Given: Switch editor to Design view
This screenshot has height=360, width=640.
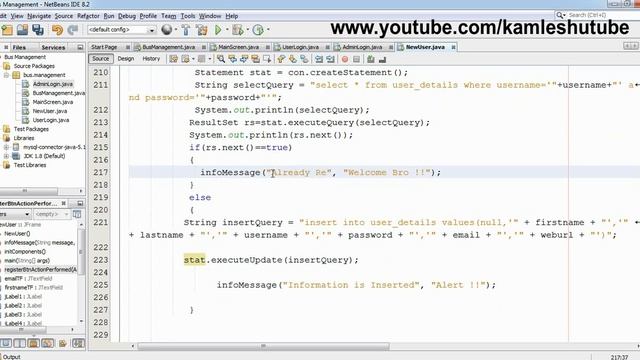Looking at the screenshot, I should pyautogui.click(x=126, y=59).
